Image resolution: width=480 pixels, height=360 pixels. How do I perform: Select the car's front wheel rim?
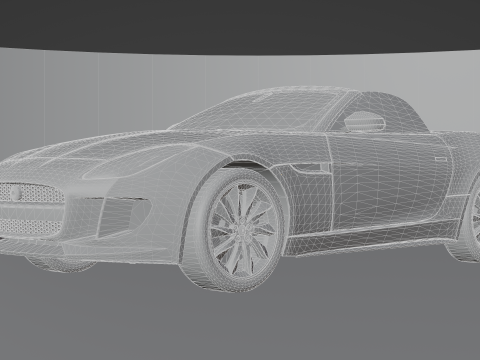tap(244, 230)
